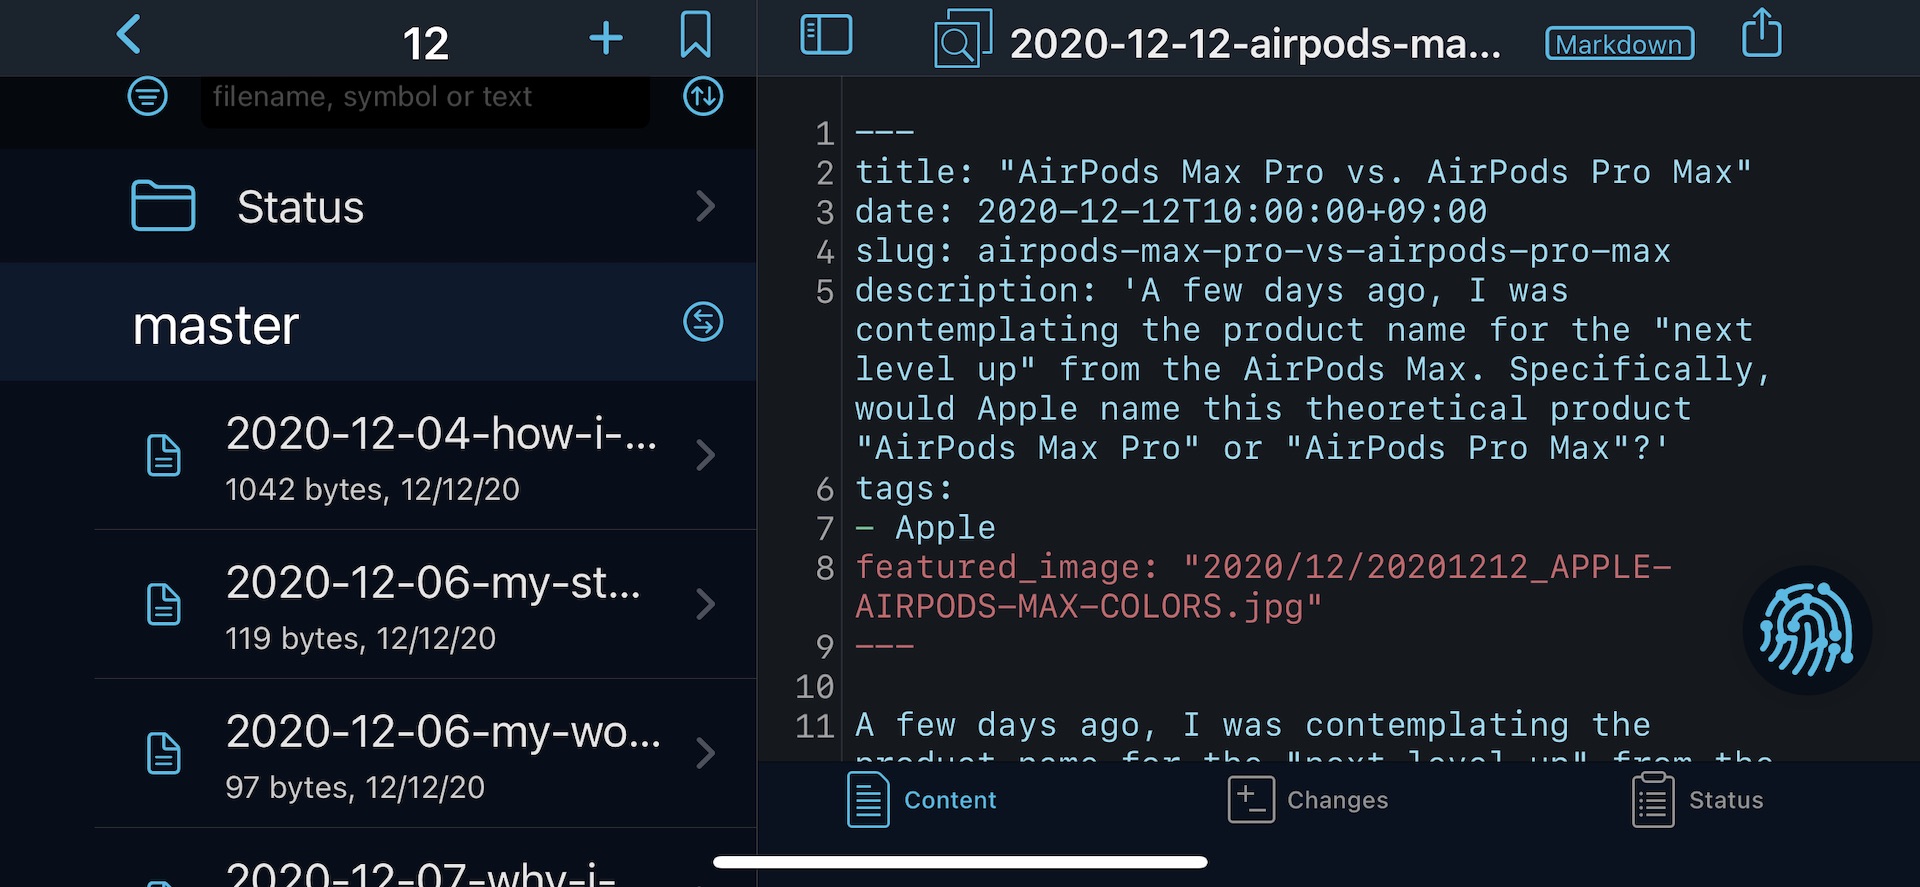Switch to the Changes tab
Viewport: 1920px width, 887px height.
(1308, 800)
